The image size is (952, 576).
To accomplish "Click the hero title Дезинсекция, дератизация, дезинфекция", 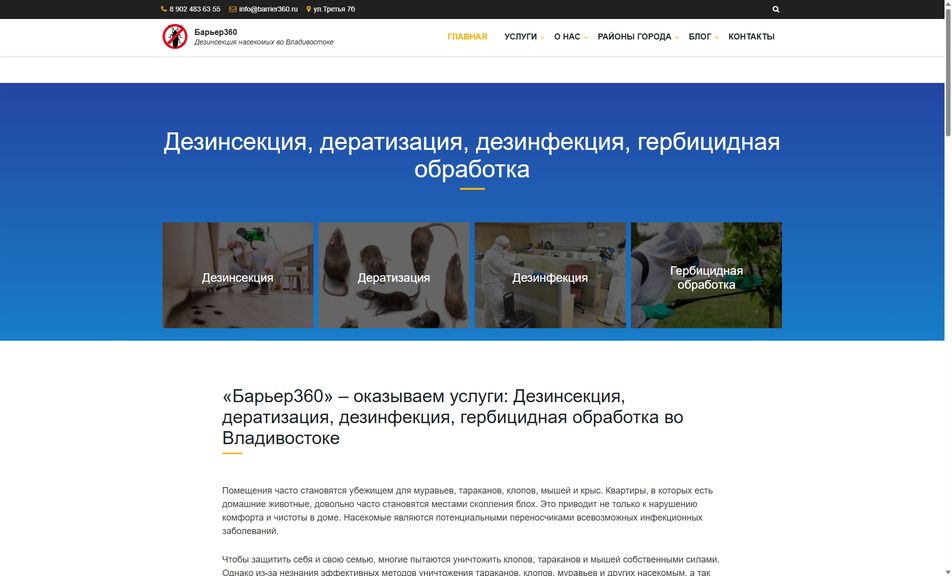I will coord(472,155).
